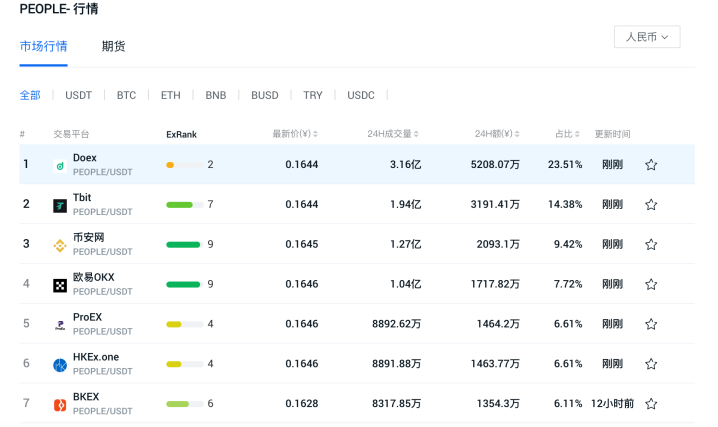Click the ProEX exchange logo icon

(60, 325)
